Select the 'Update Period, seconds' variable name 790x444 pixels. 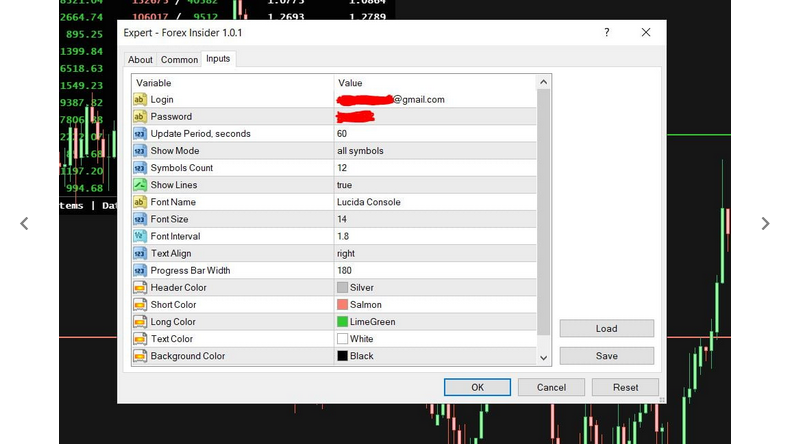pyautogui.click(x=201, y=134)
